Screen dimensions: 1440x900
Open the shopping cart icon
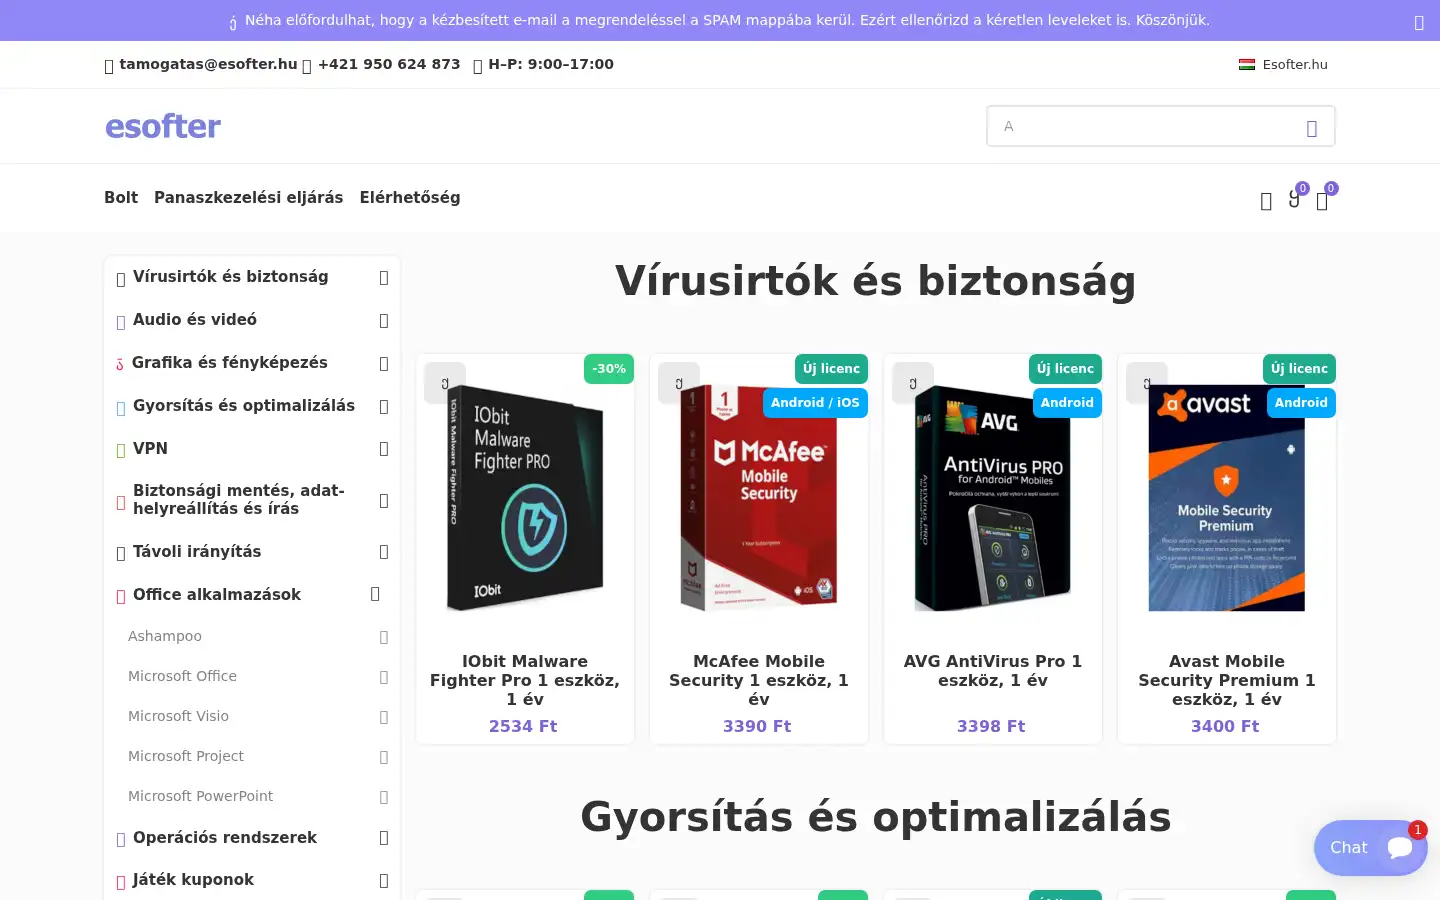click(x=1324, y=198)
